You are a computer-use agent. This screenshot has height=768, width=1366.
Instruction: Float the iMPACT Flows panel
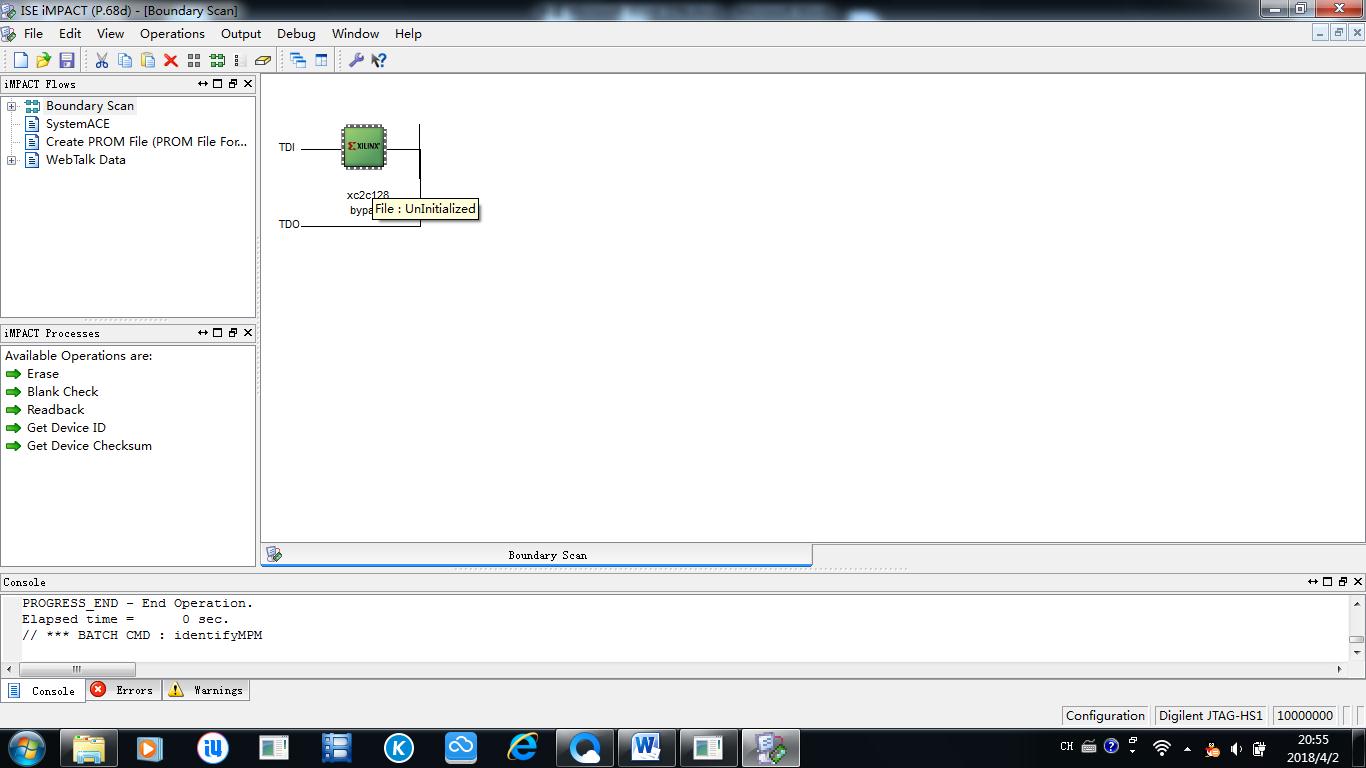tap(233, 84)
